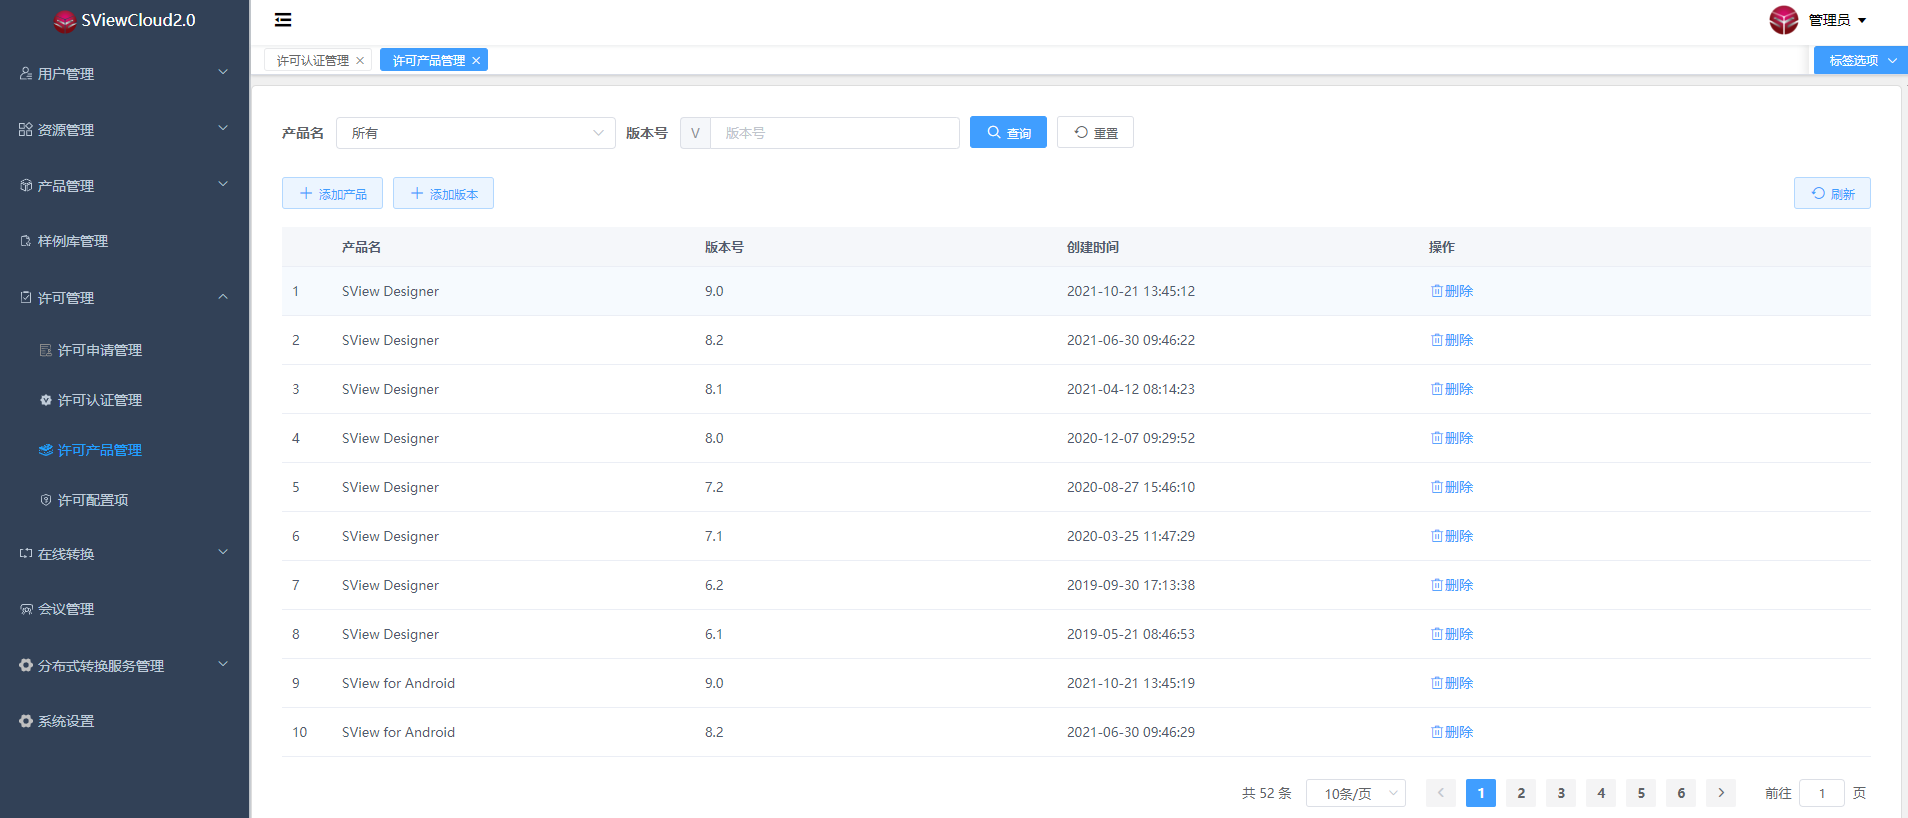Click the 许可产品管理 layers icon
The image size is (1908, 818).
[46, 450]
